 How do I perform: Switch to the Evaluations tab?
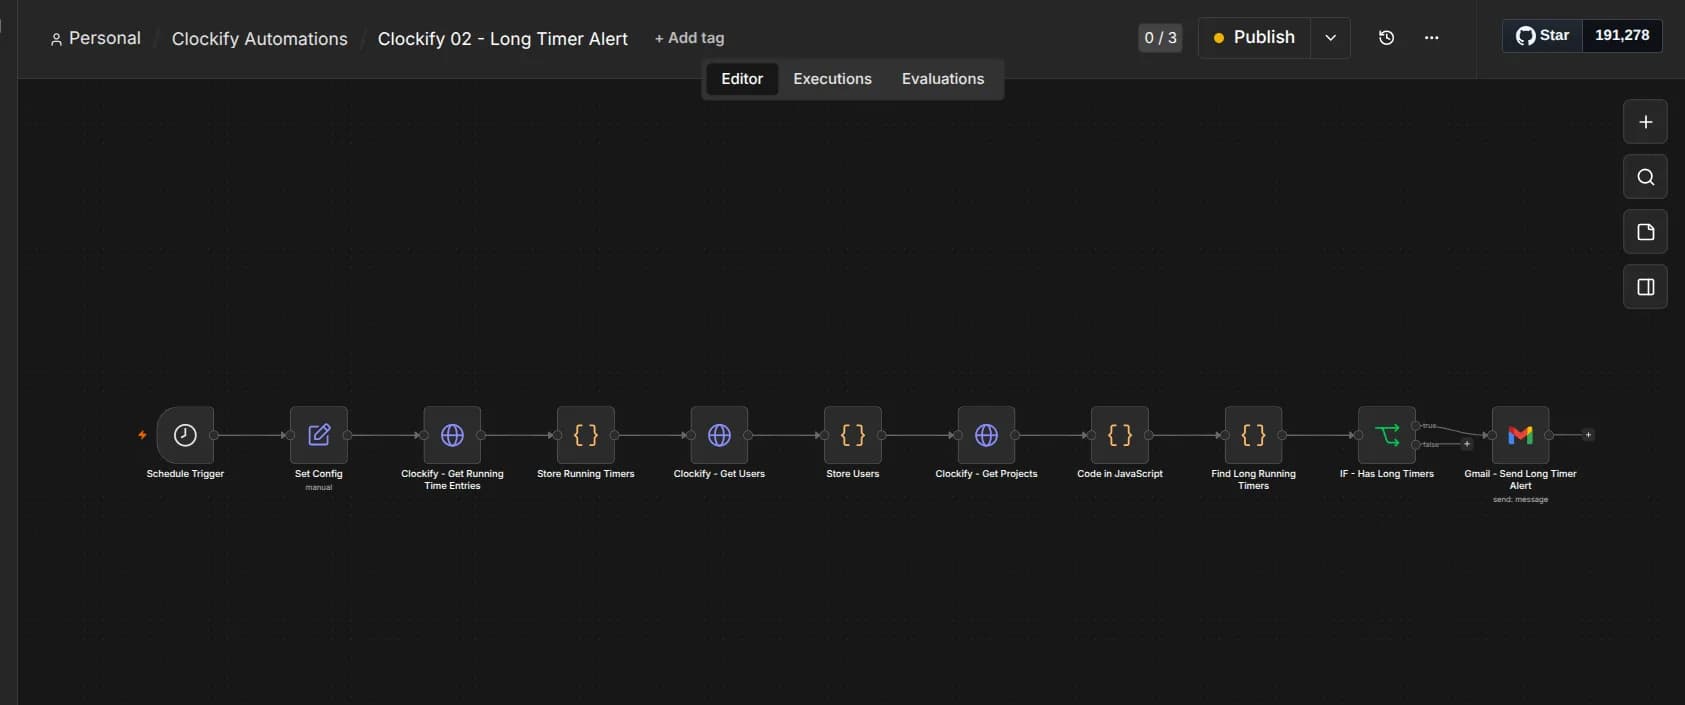click(943, 79)
